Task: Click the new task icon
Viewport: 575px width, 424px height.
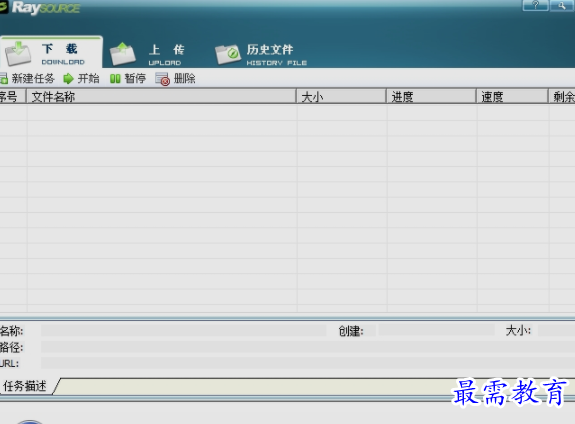Action: click(4, 78)
